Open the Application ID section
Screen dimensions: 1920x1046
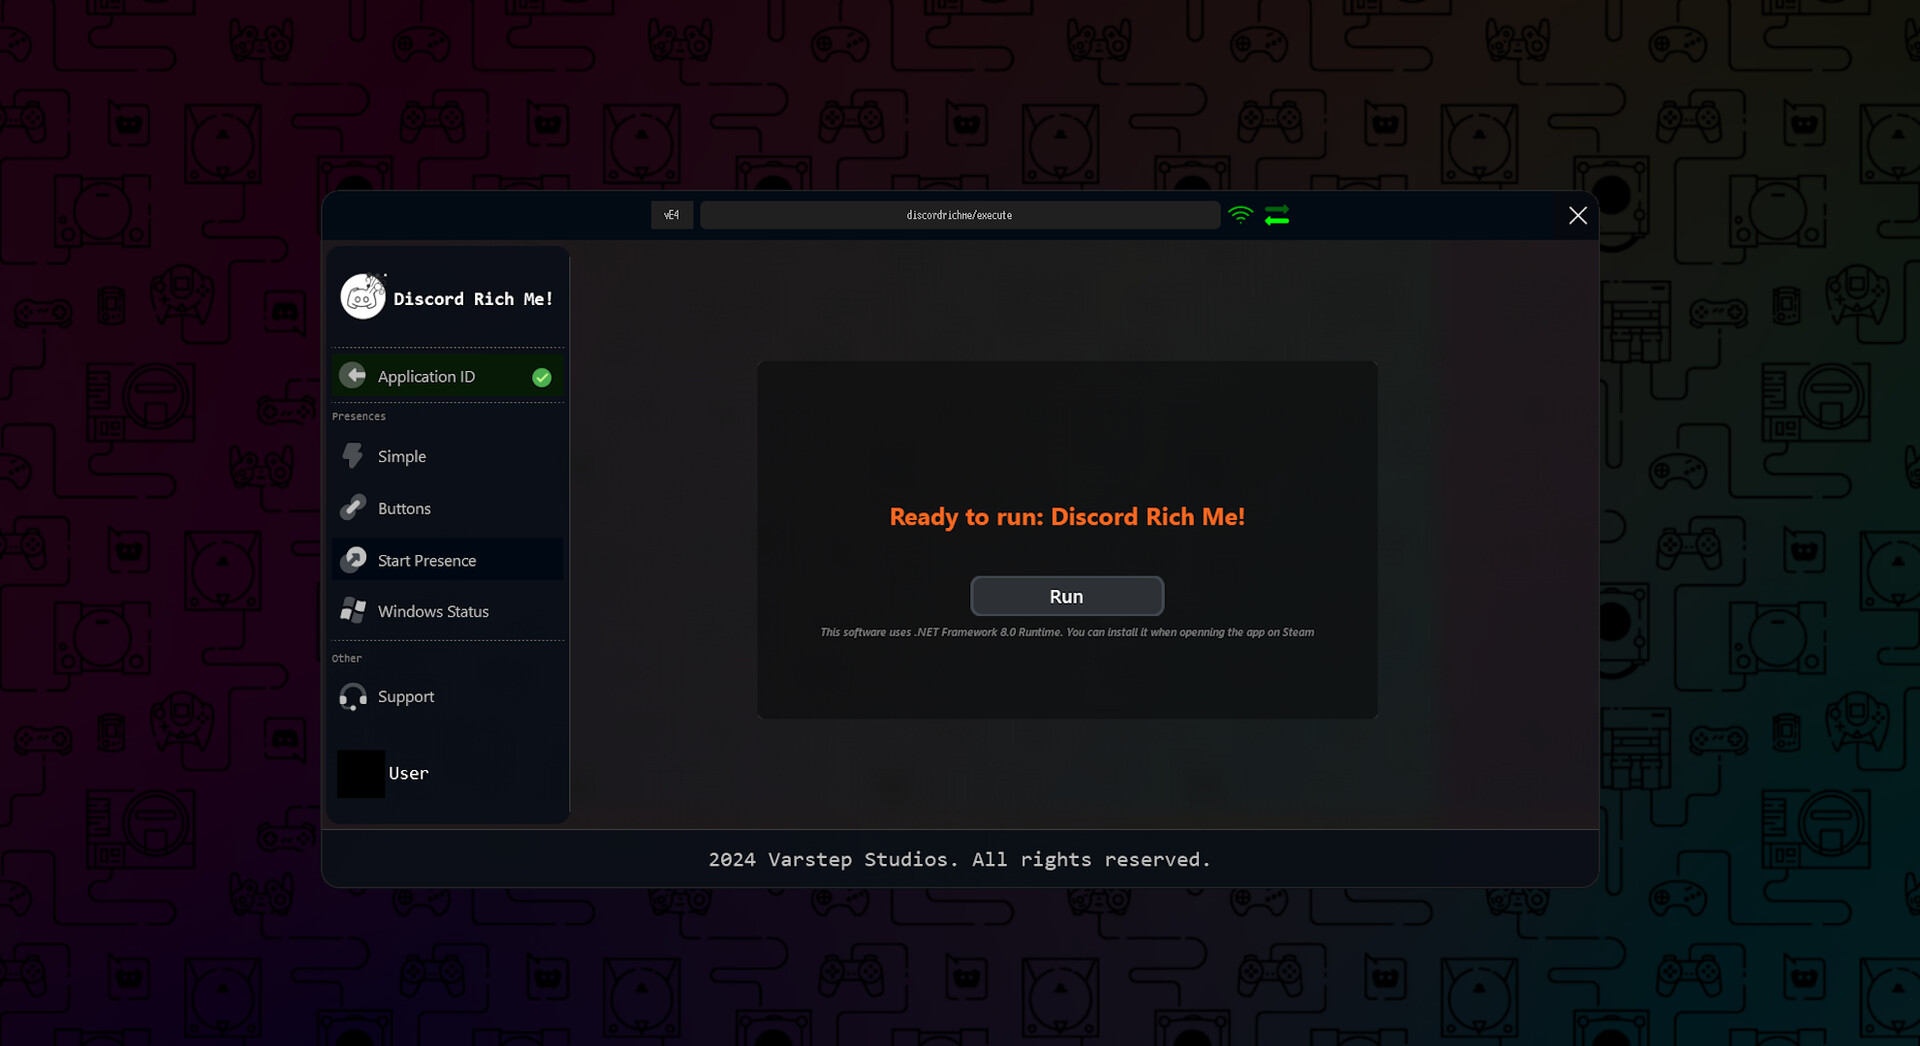448,376
